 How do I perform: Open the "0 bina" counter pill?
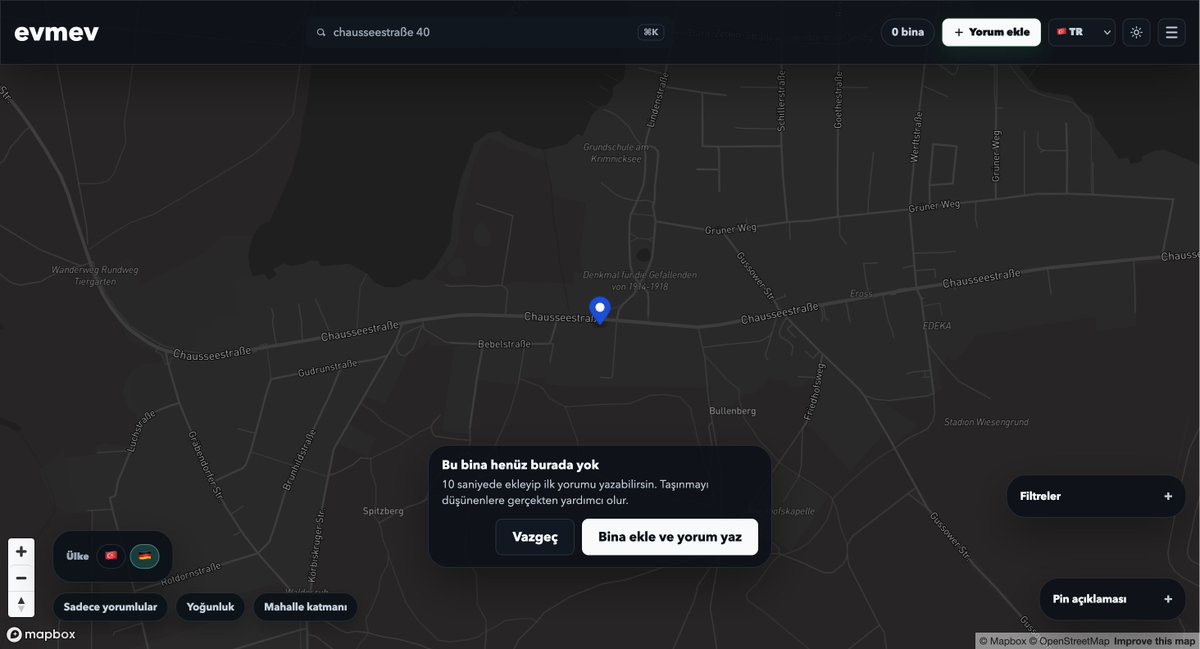[x=908, y=32]
